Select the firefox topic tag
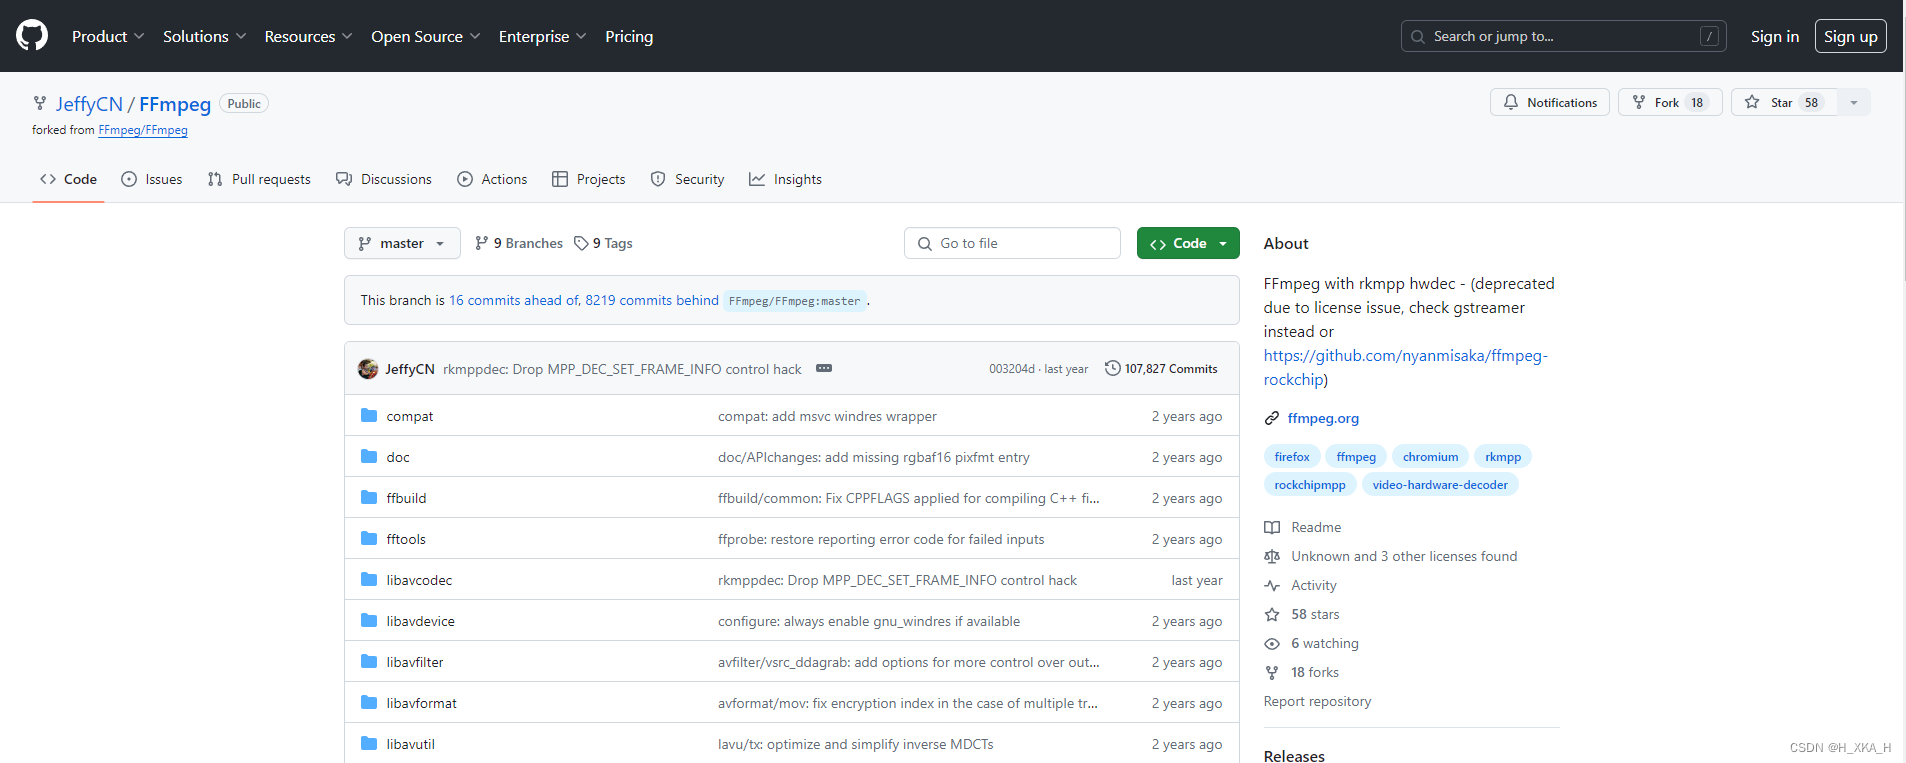This screenshot has width=1906, height=763. coord(1292,457)
